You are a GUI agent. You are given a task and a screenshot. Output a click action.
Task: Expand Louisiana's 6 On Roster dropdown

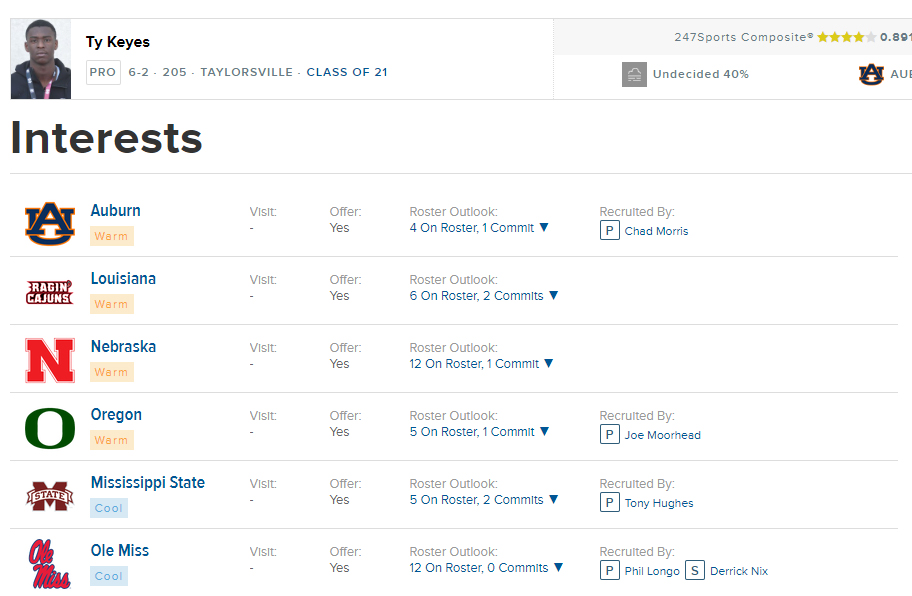[484, 296]
